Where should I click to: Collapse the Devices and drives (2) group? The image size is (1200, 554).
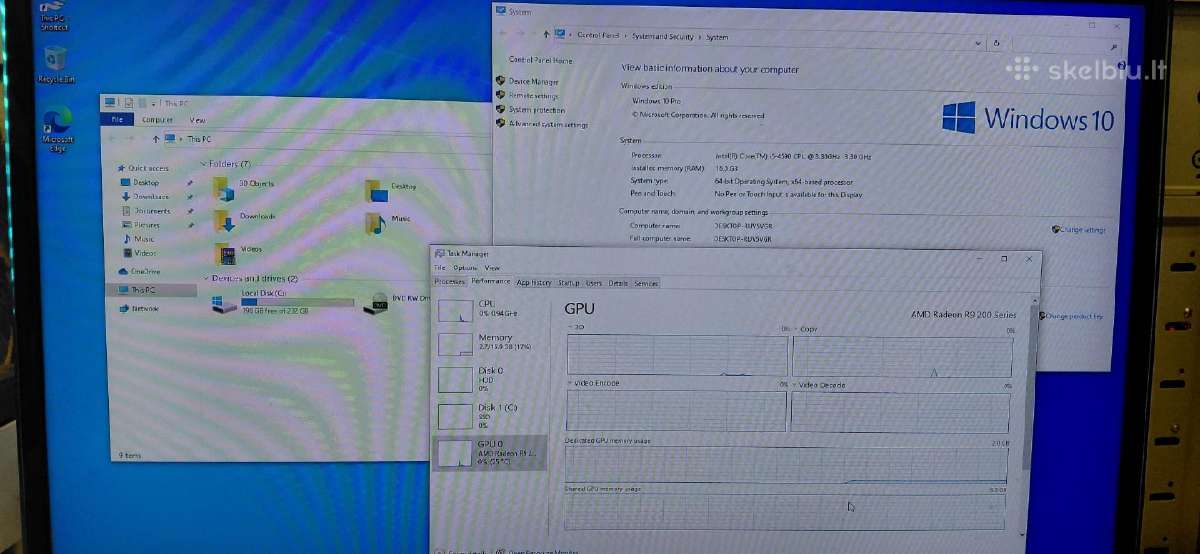point(207,279)
